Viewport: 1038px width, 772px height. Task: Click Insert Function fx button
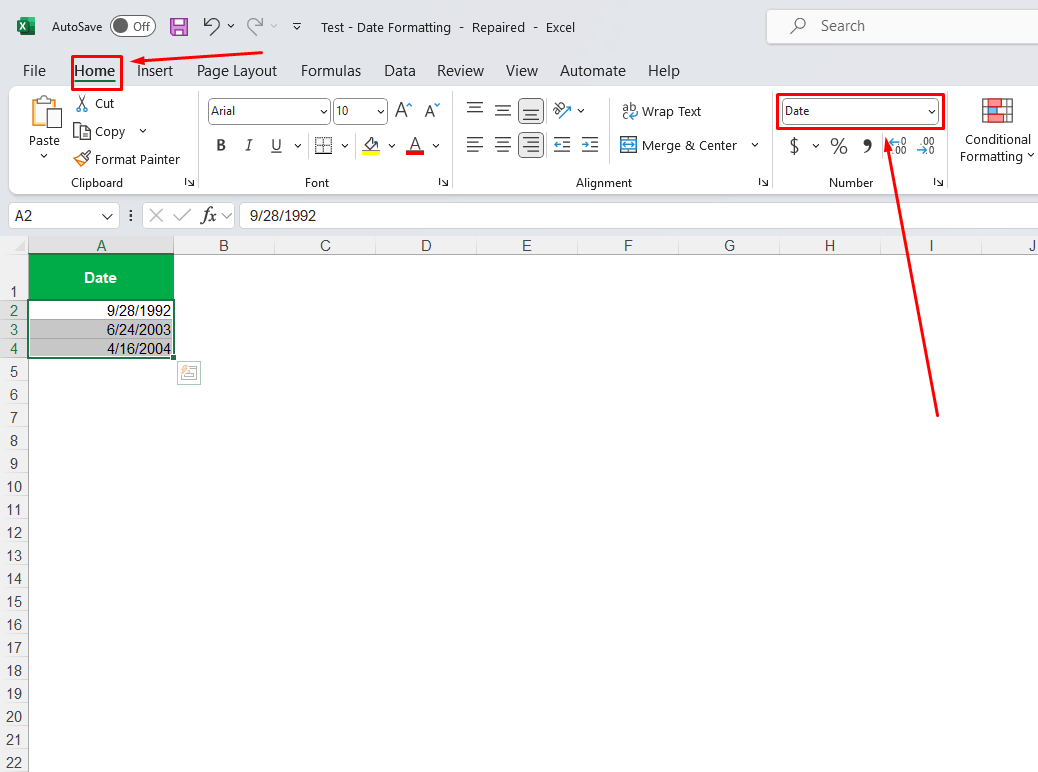click(x=209, y=215)
